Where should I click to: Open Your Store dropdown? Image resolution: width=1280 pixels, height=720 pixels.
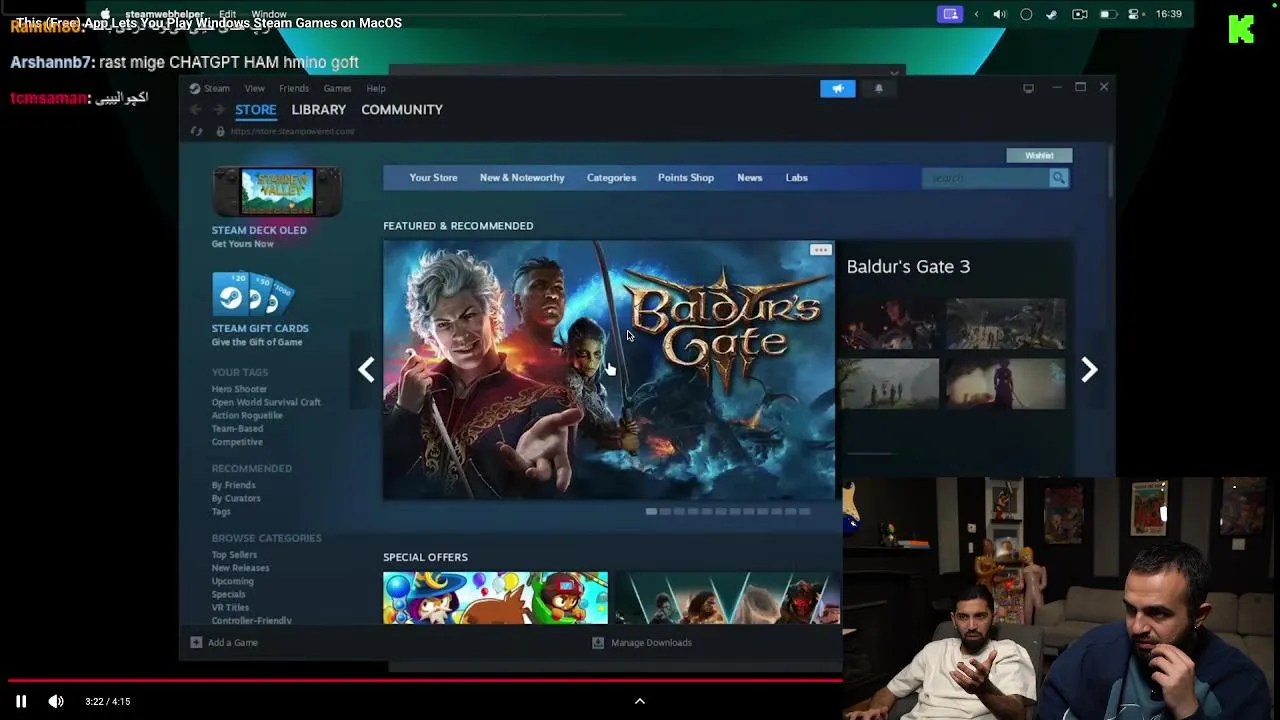(433, 178)
